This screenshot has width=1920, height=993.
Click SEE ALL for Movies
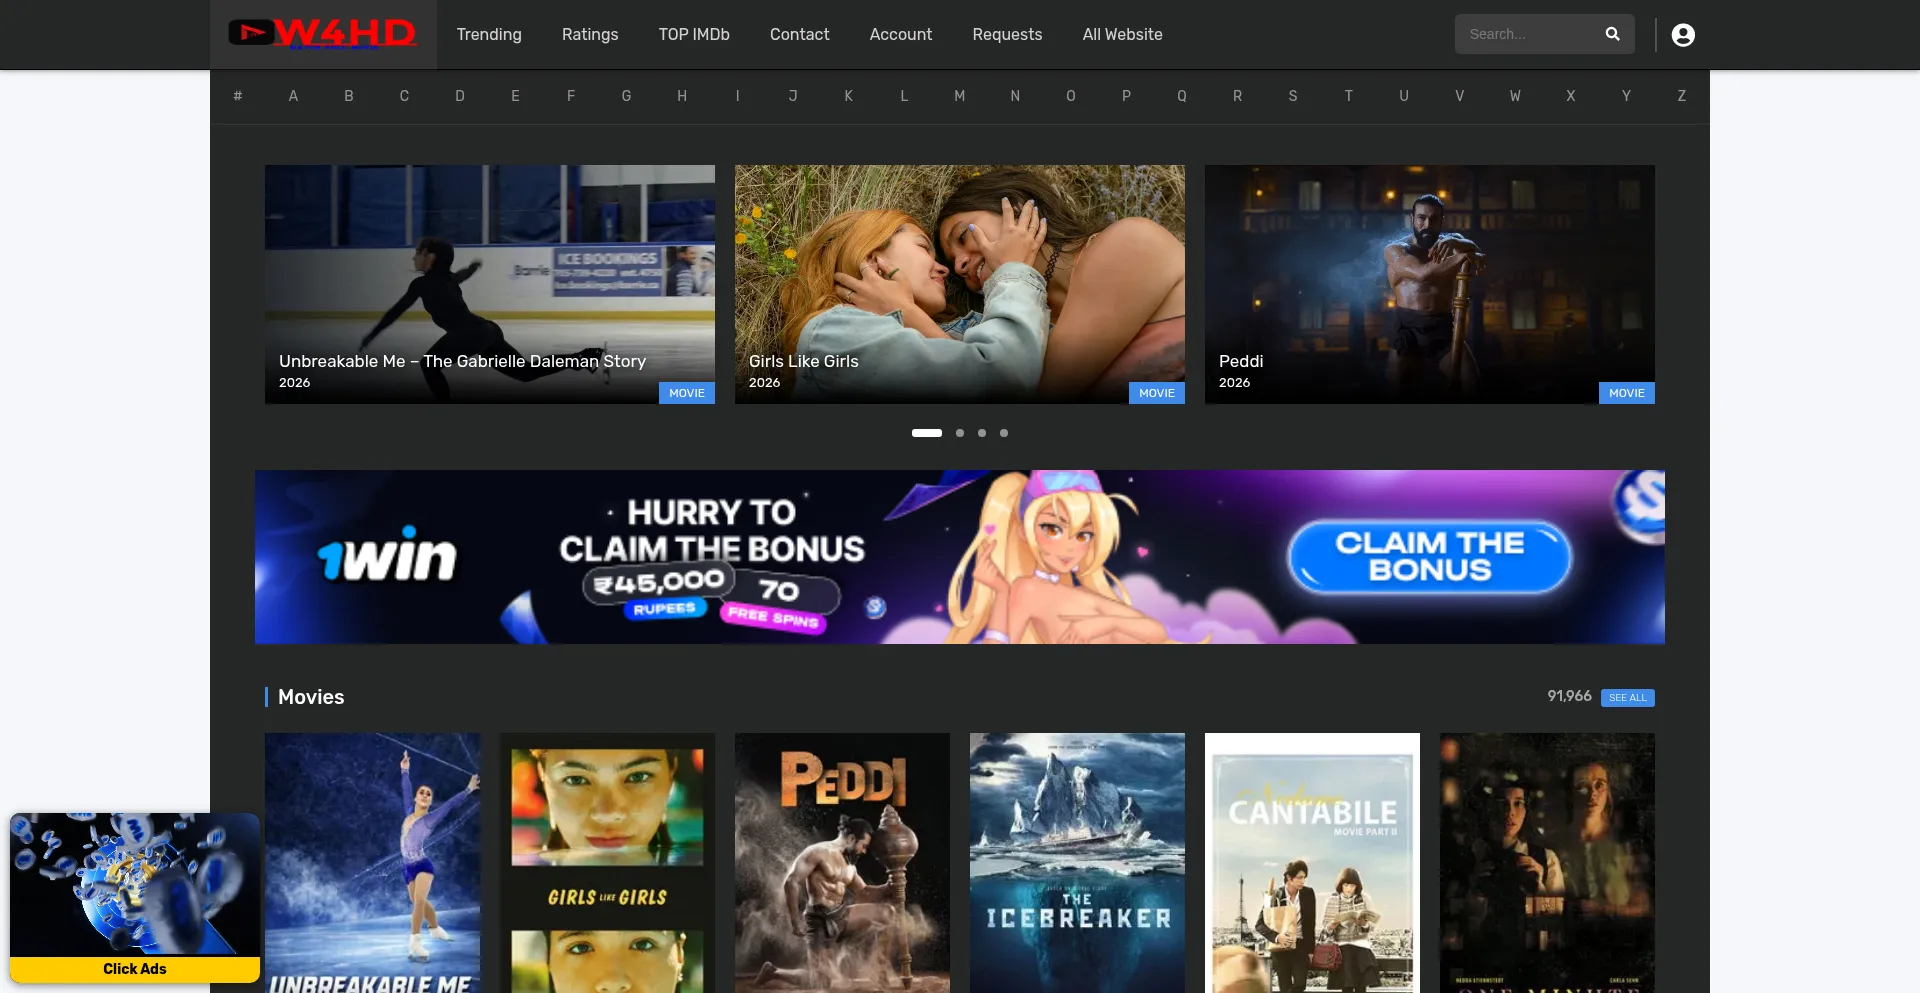coord(1627,698)
